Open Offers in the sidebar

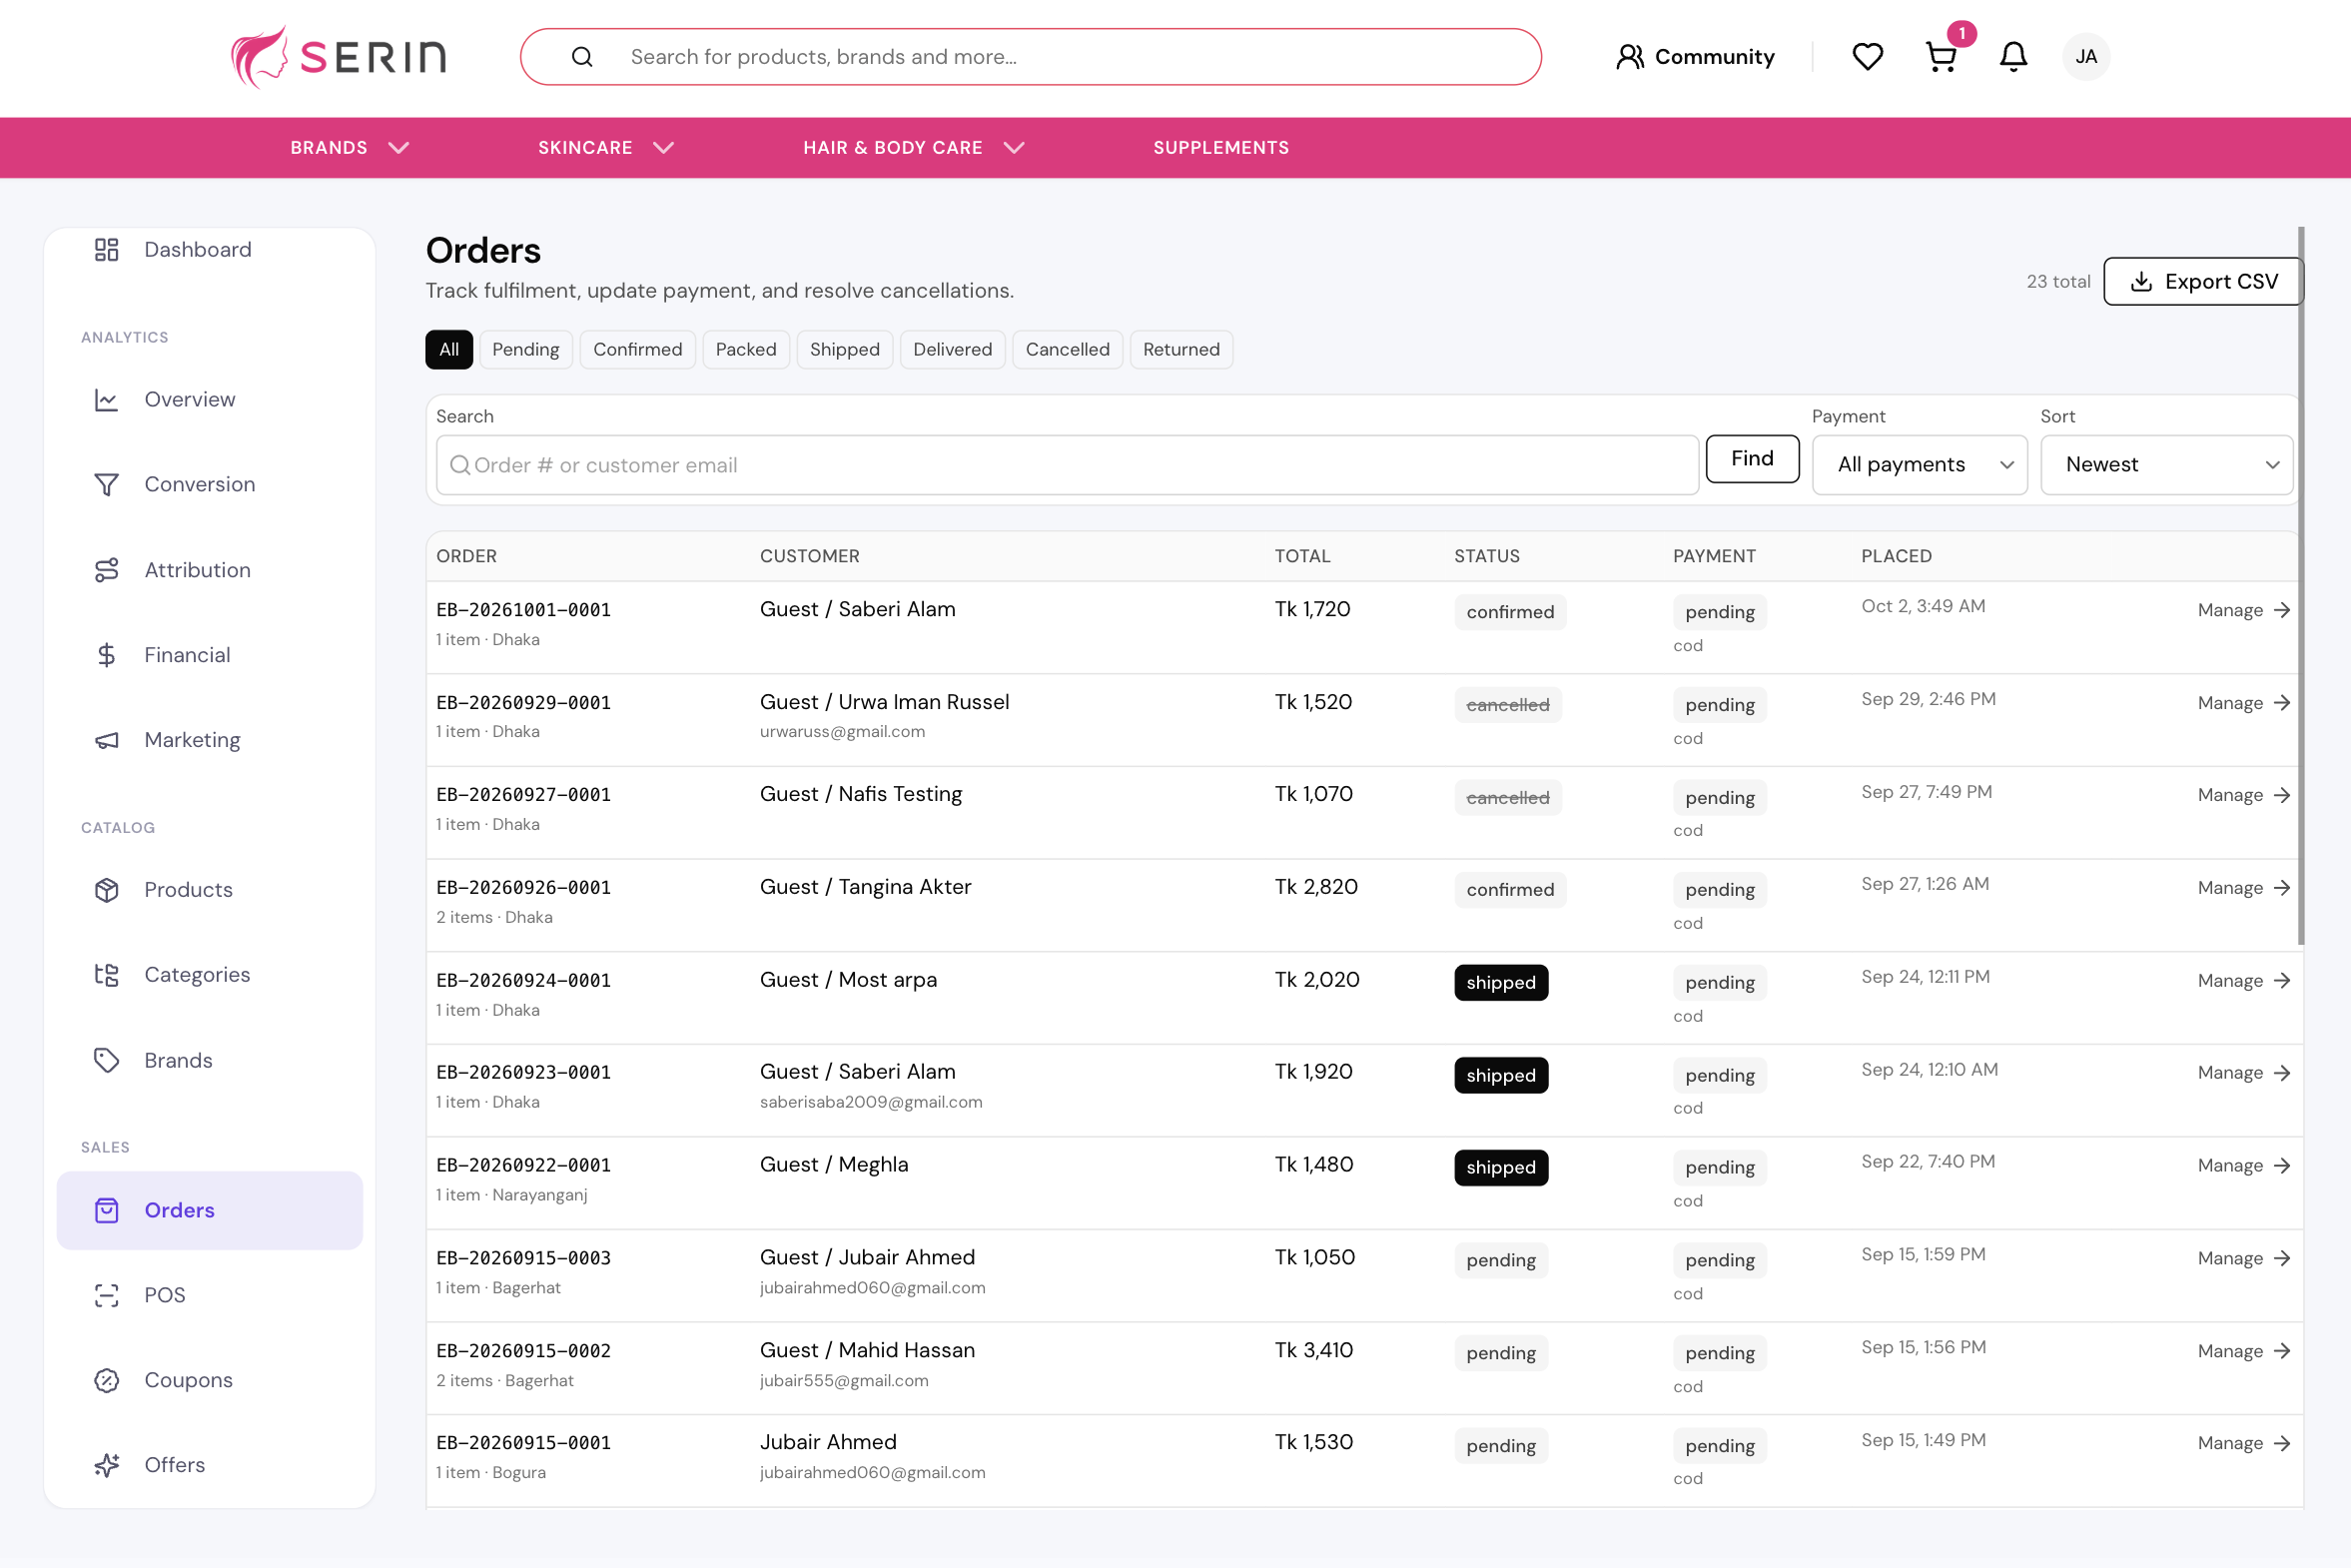(x=209, y=1465)
